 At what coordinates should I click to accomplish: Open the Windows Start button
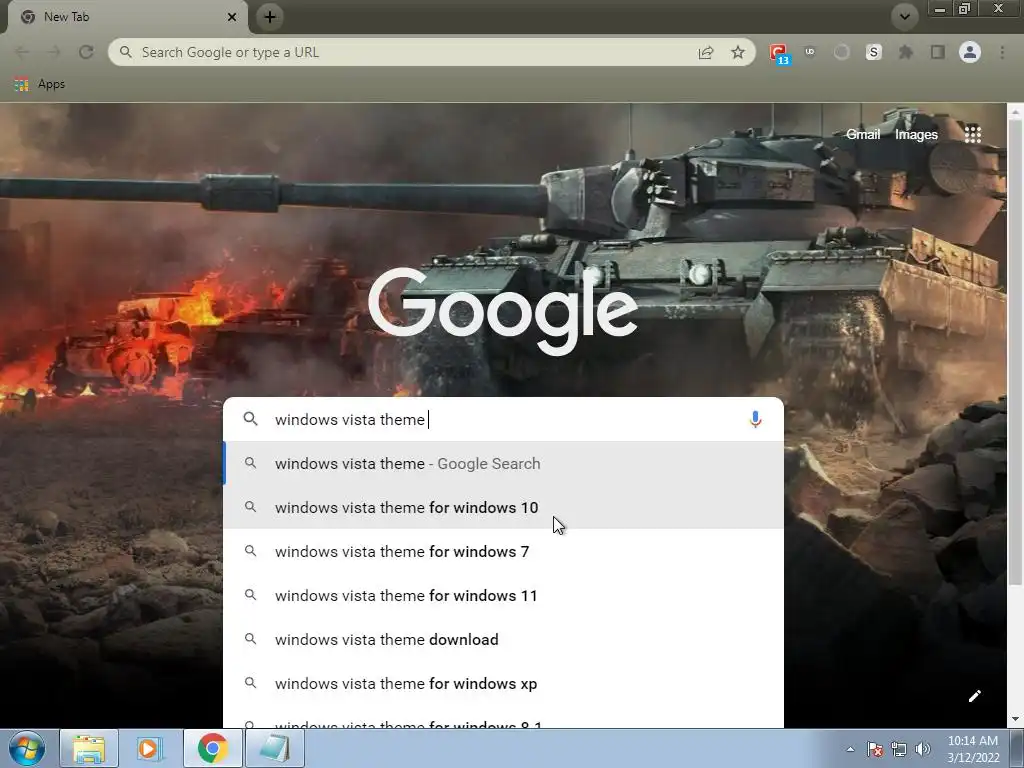pos(27,748)
